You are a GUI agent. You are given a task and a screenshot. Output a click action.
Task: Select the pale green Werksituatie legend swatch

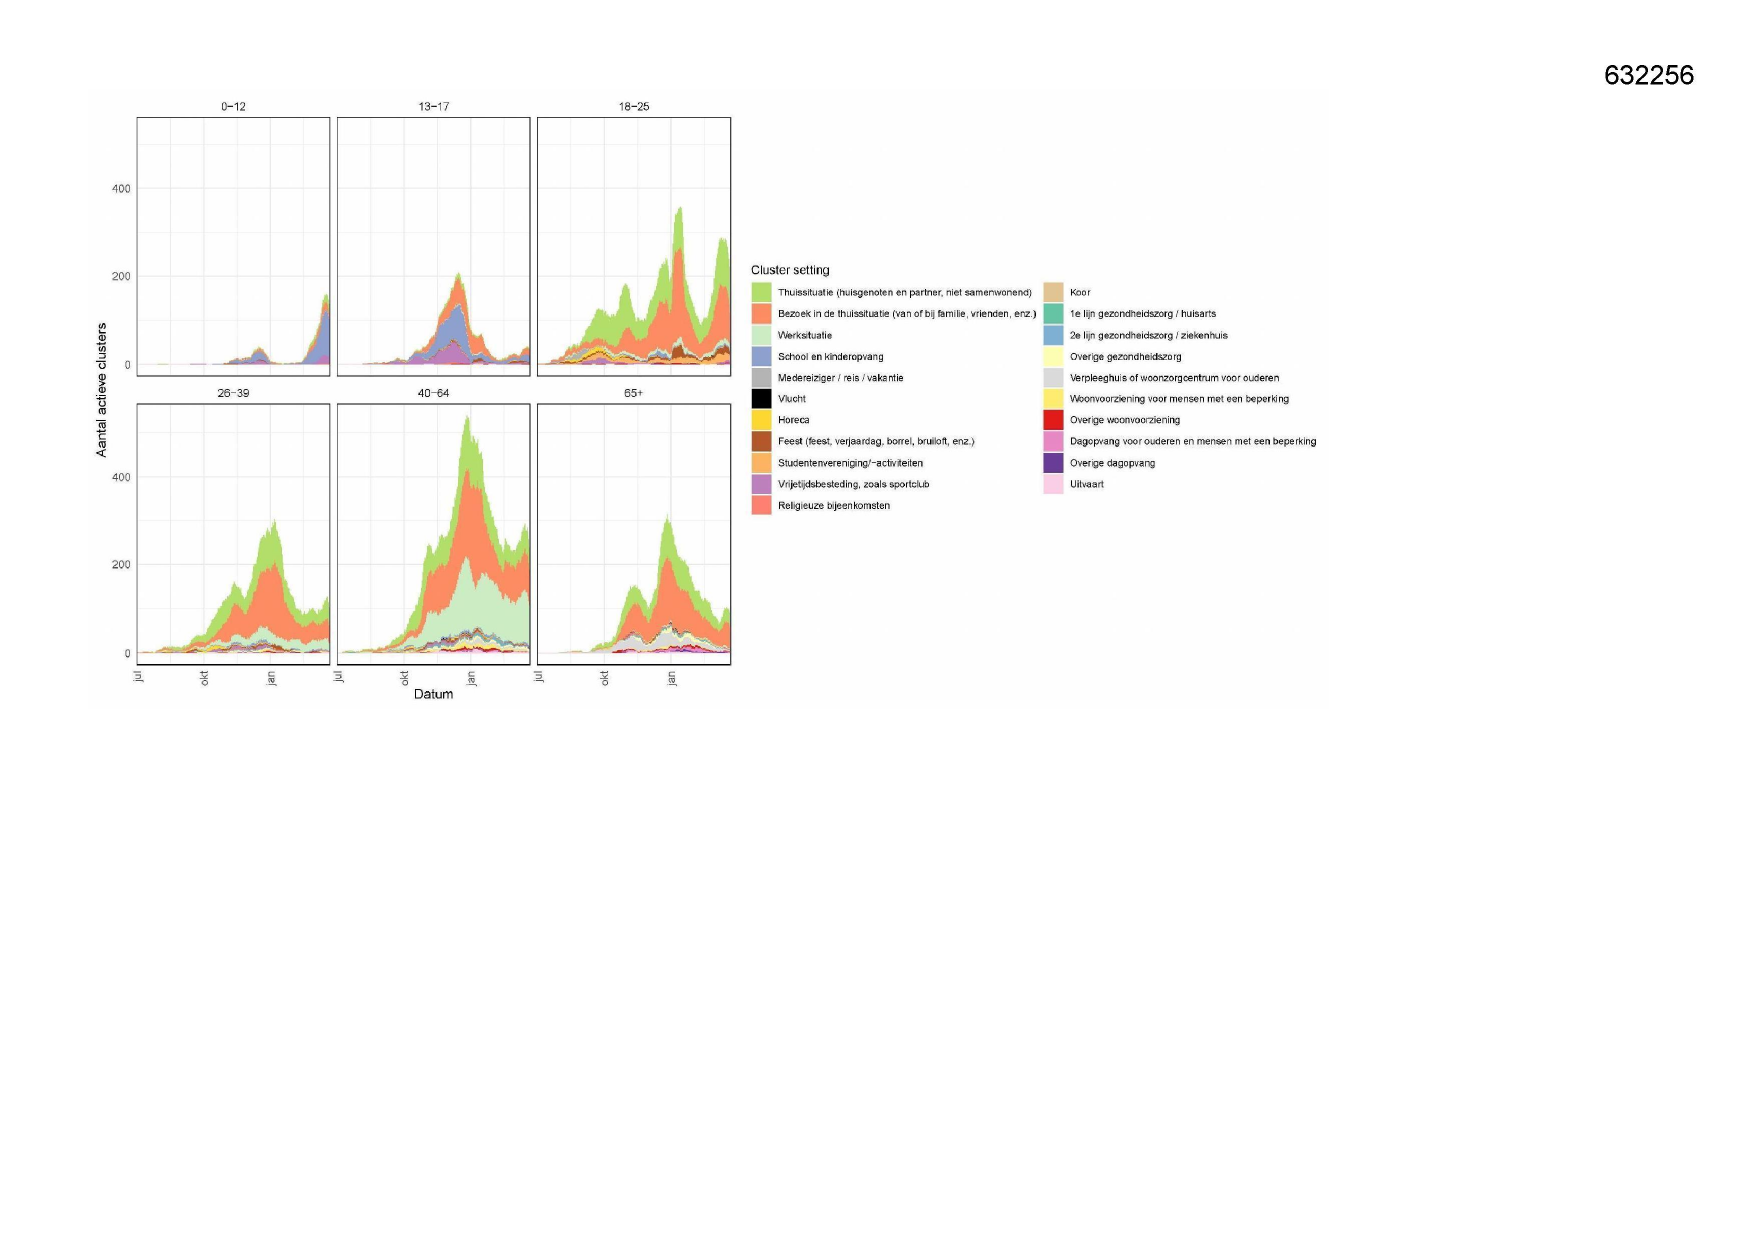[761, 335]
